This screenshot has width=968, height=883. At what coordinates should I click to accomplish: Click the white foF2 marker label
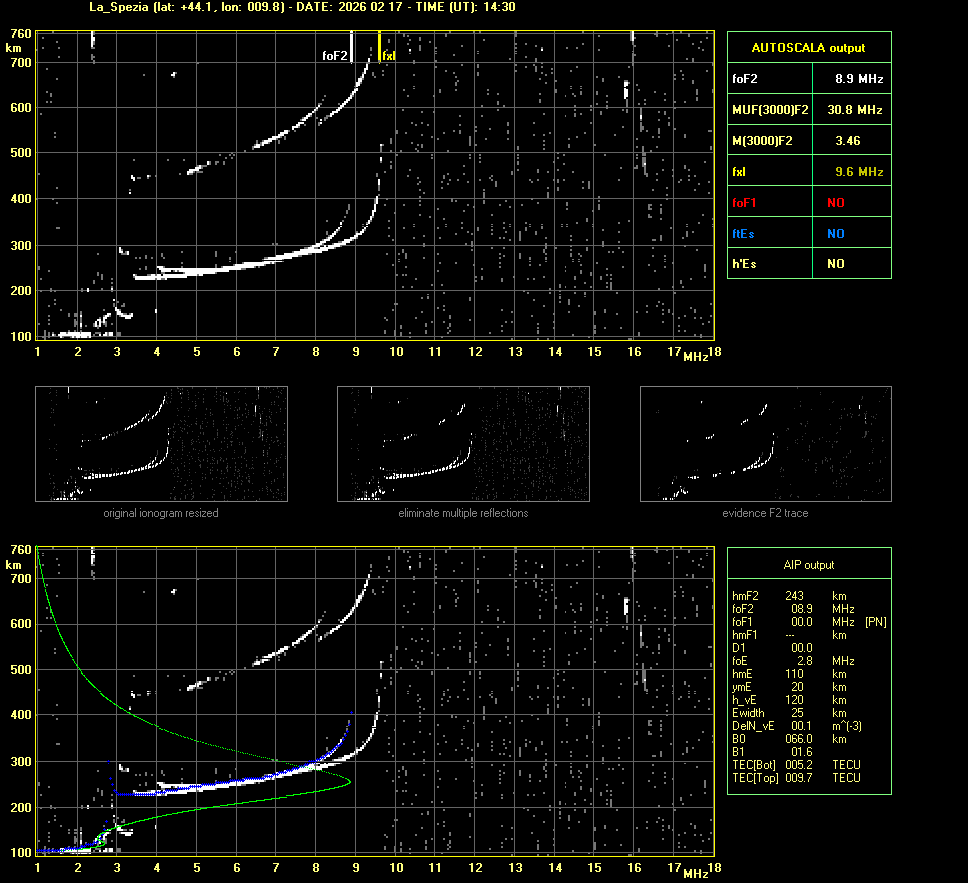point(334,56)
